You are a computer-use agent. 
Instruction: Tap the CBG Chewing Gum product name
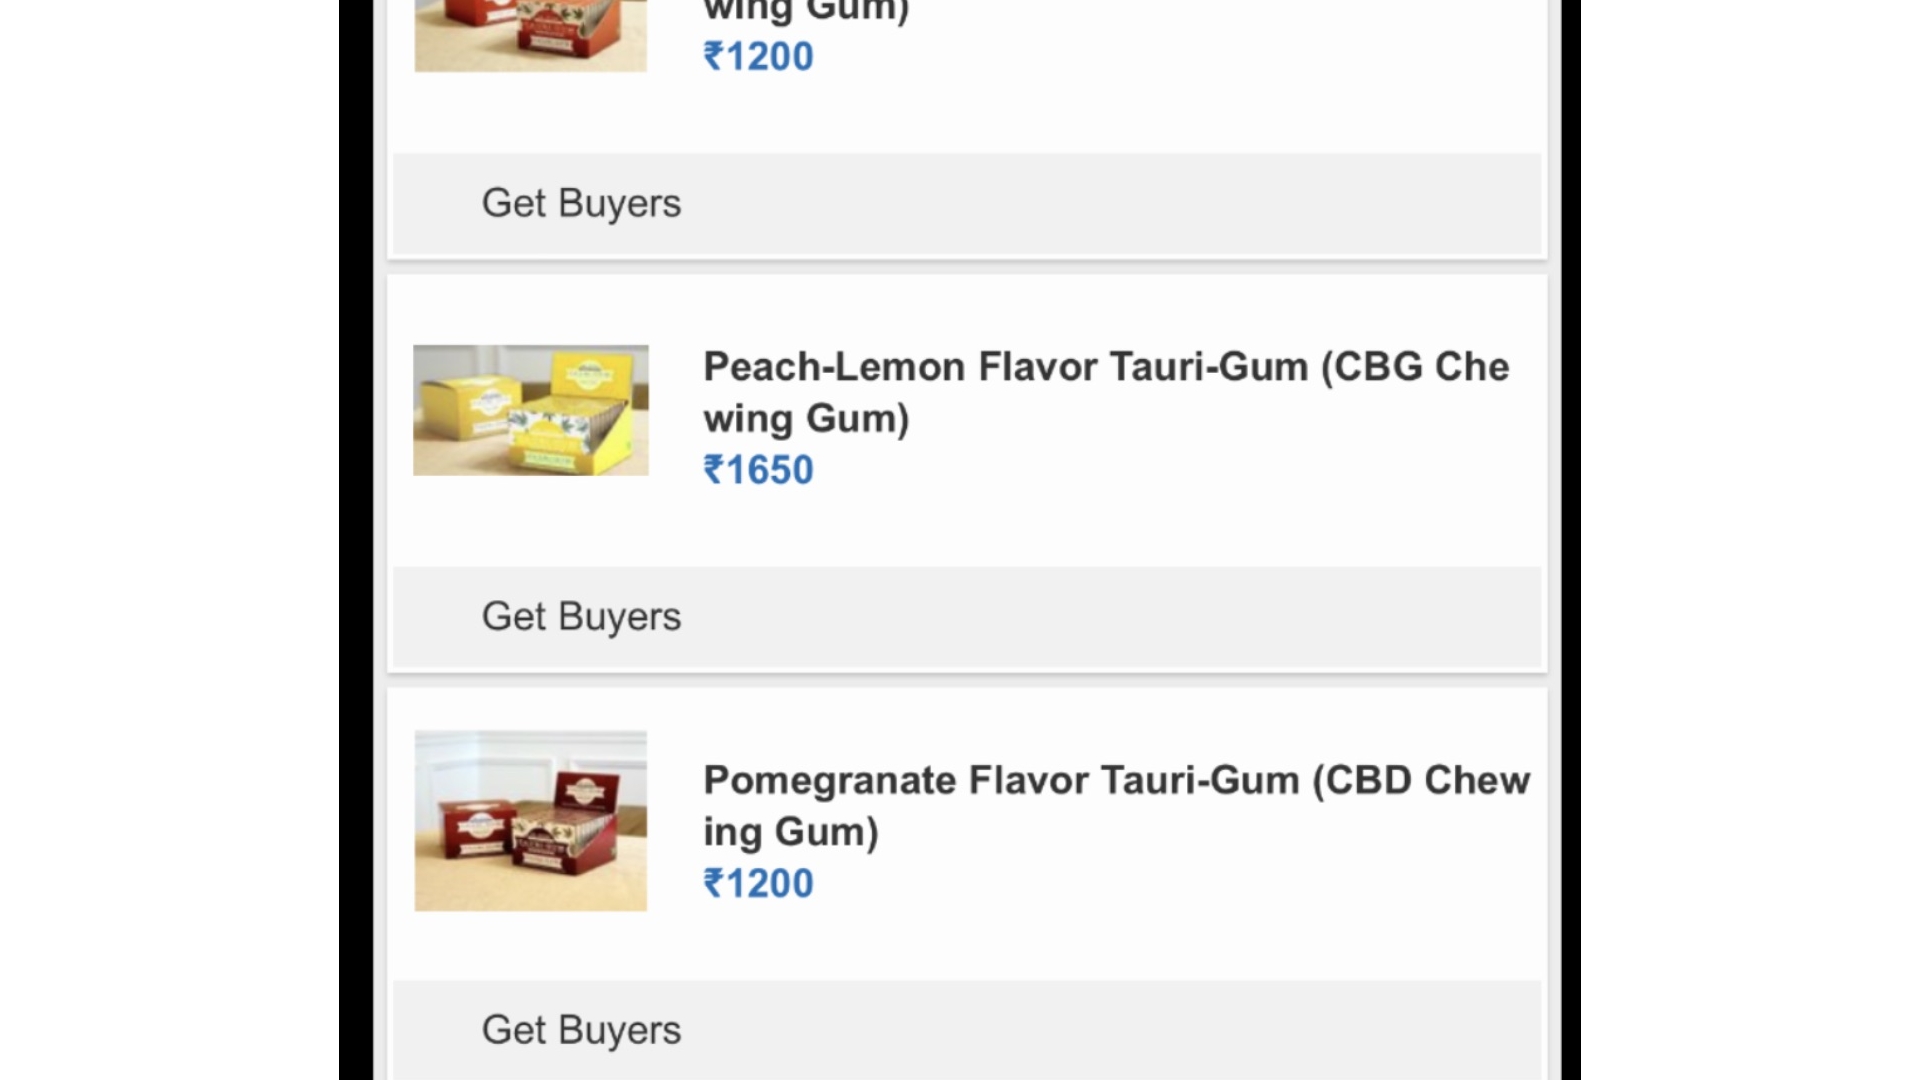(1105, 392)
